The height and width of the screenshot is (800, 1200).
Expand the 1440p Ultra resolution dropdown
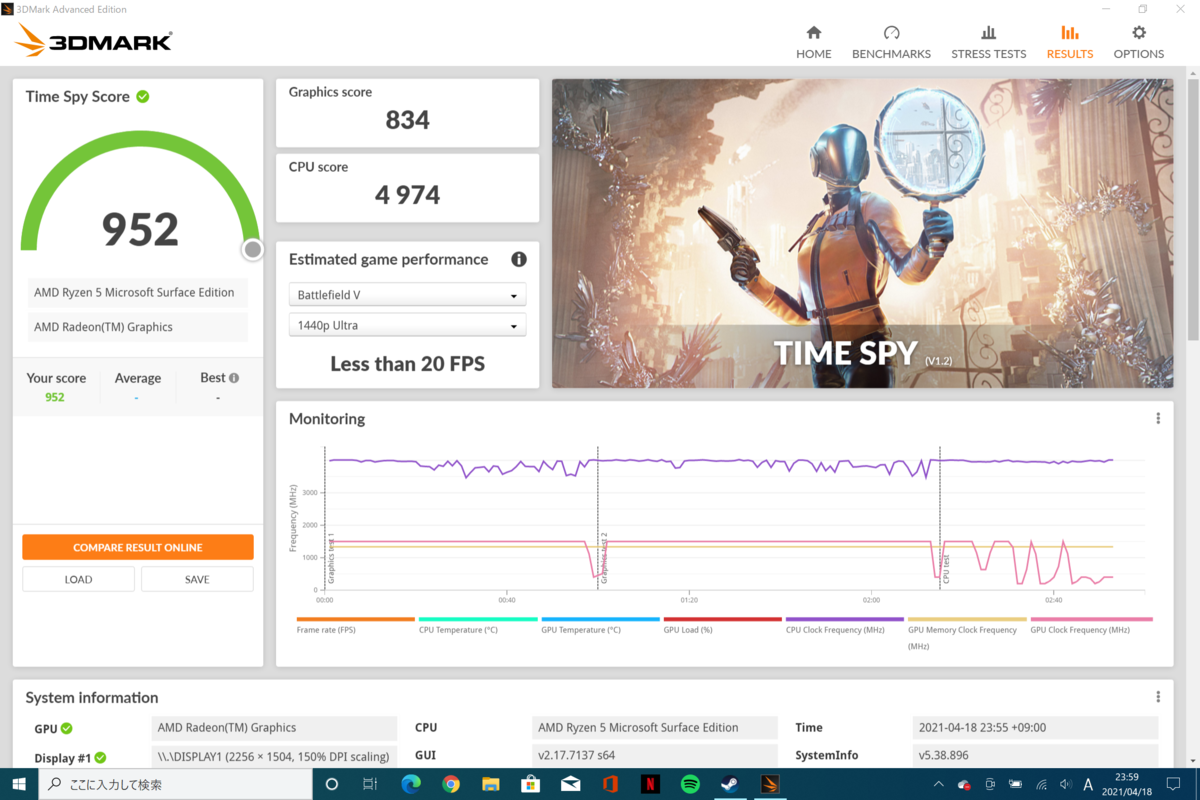pyautogui.click(x=407, y=325)
